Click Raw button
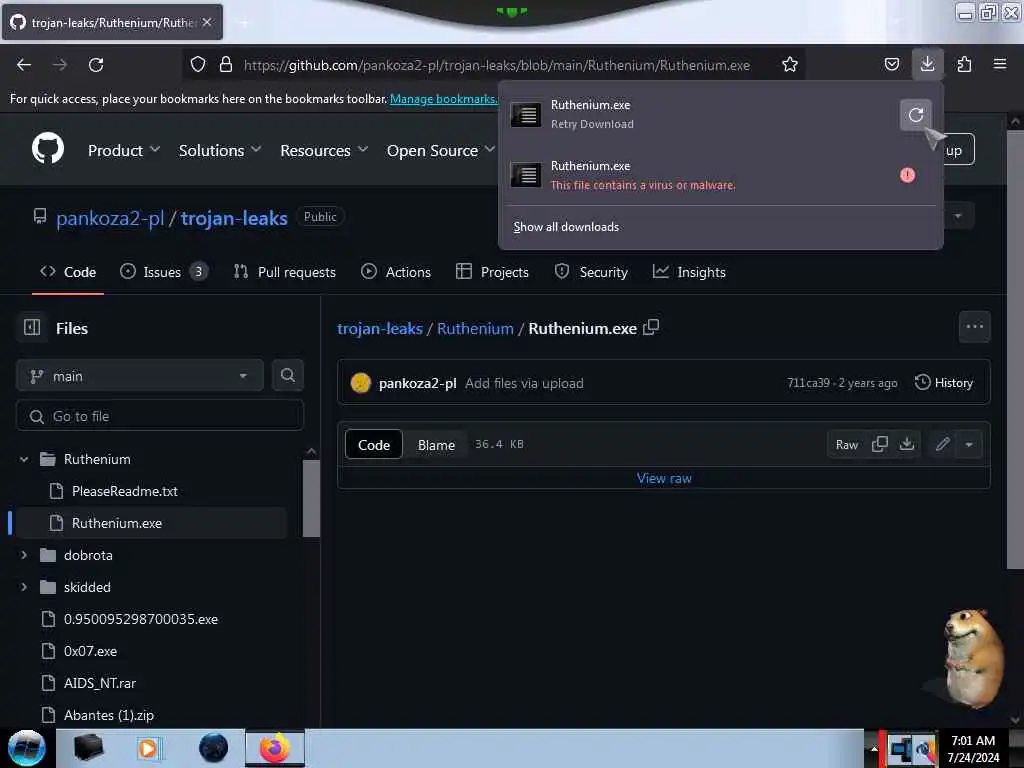The width and height of the screenshot is (1024, 768). click(x=846, y=445)
